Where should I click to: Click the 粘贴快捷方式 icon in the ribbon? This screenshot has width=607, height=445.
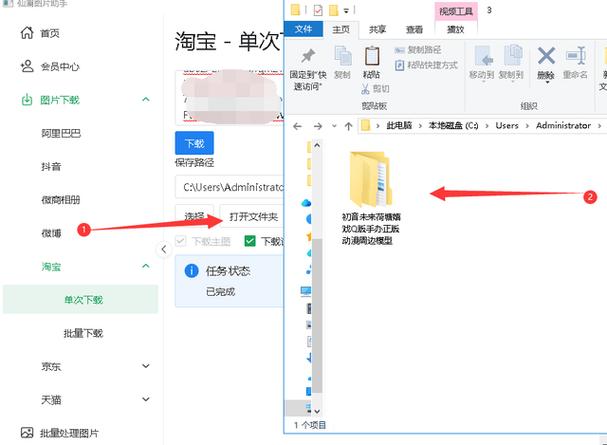coord(400,65)
